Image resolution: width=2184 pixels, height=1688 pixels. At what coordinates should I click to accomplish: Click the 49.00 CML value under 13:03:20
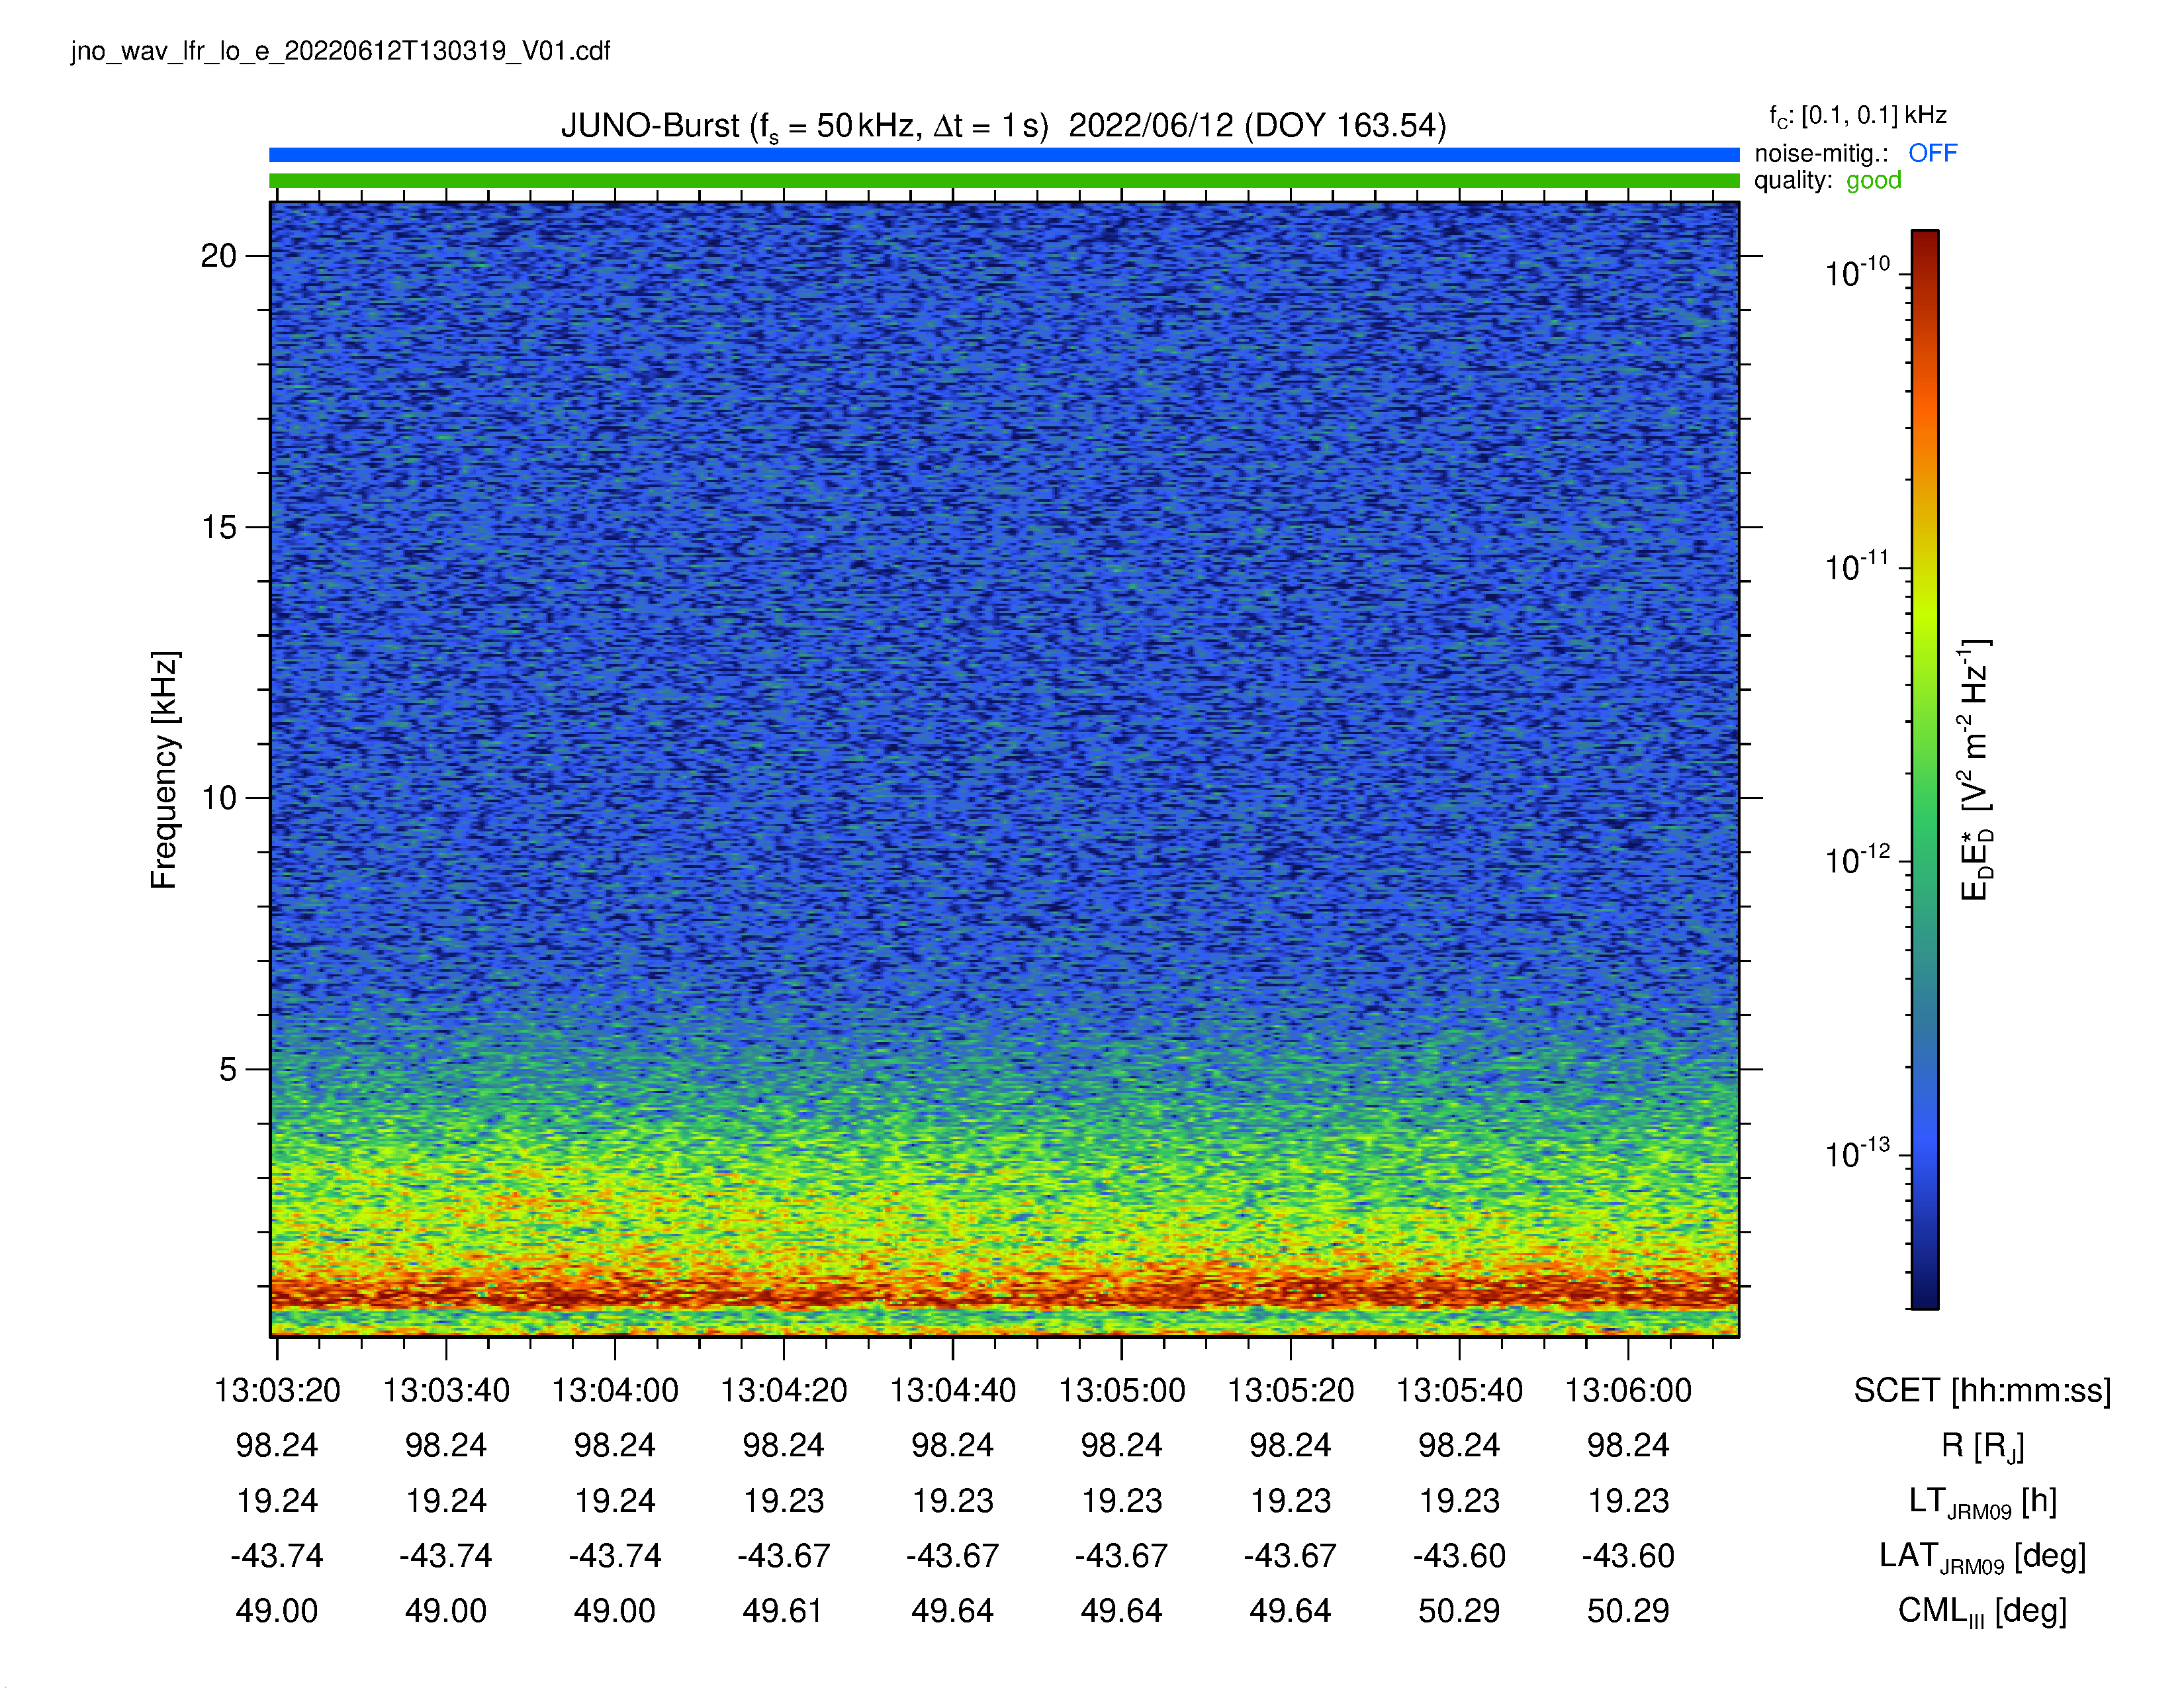(277, 1611)
